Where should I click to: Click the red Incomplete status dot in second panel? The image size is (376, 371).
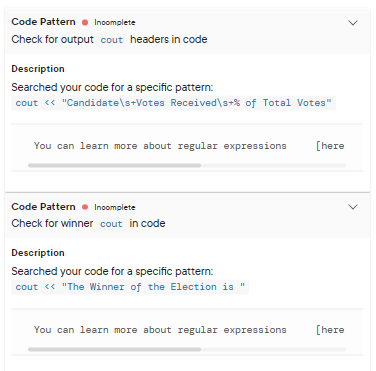pos(85,207)
